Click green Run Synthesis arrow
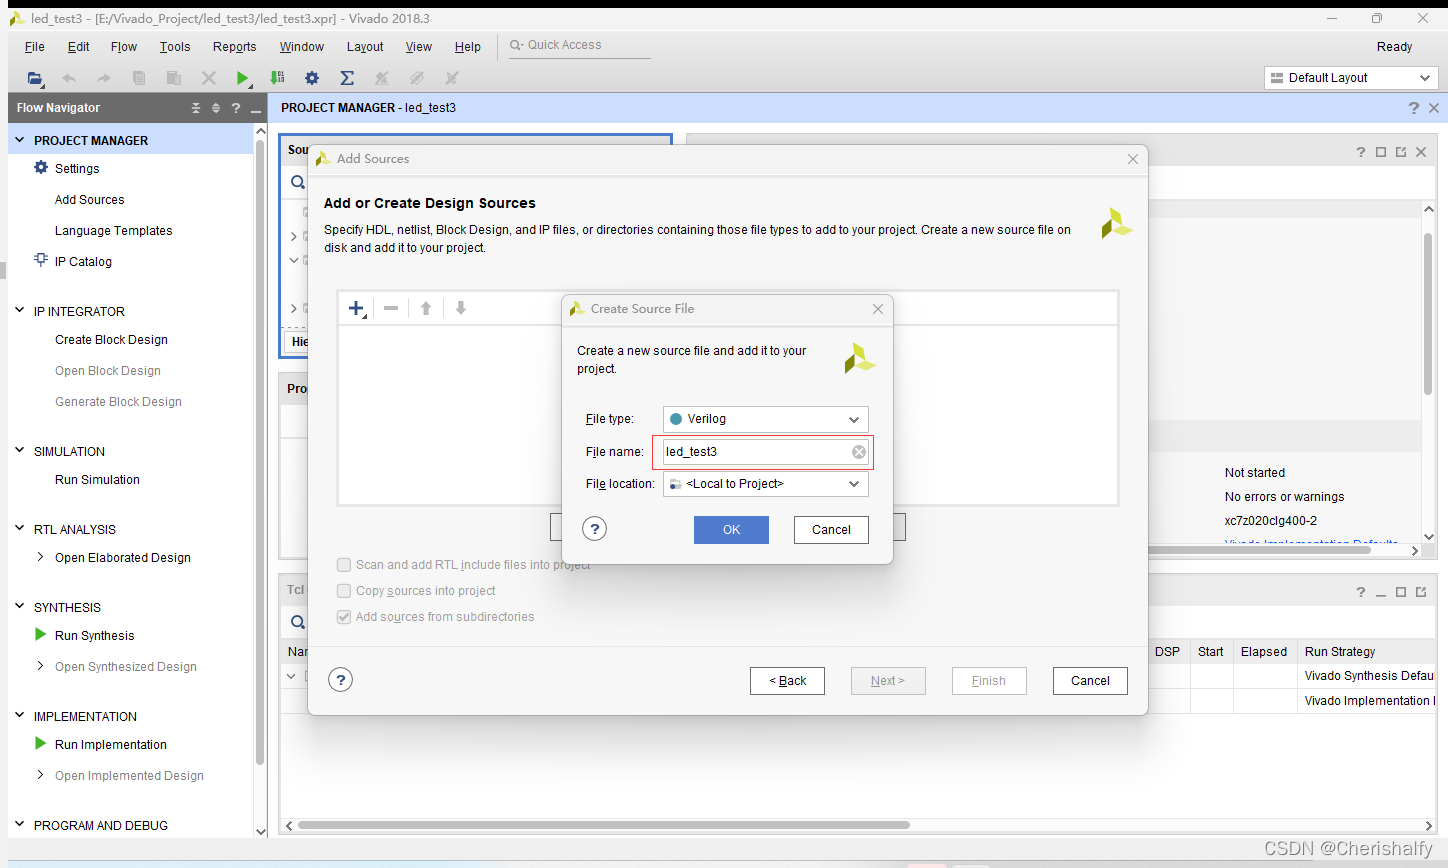 pos(41,635)
